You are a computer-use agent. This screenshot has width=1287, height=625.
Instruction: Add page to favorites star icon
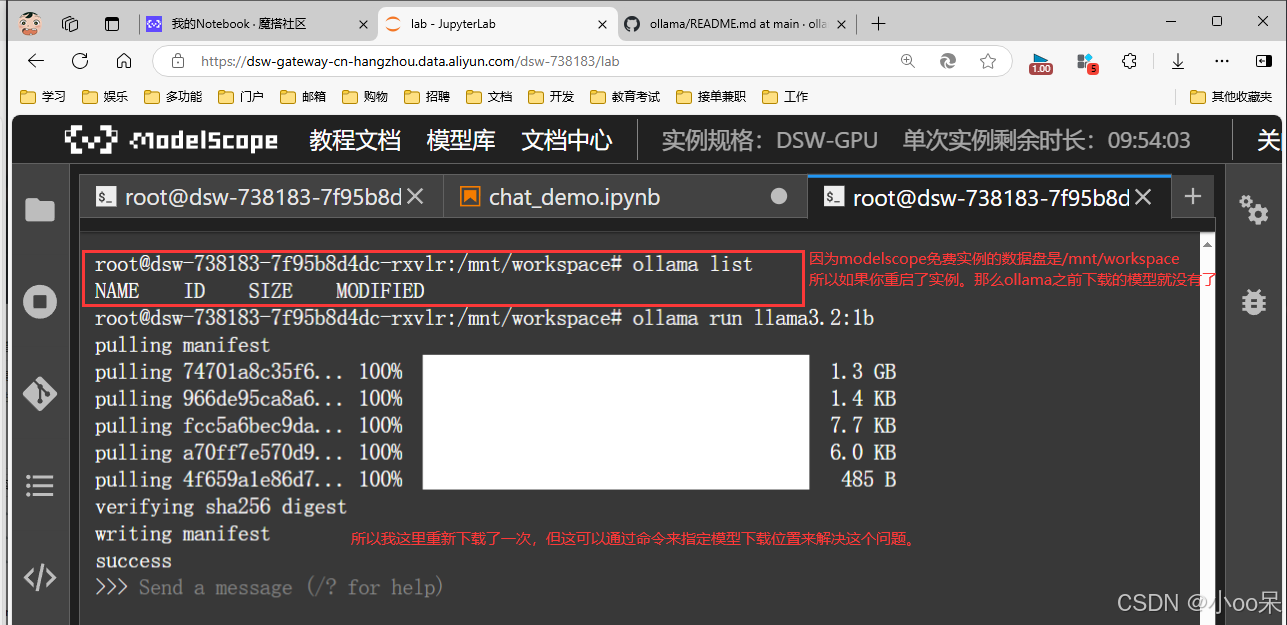(x=988, y=61)
